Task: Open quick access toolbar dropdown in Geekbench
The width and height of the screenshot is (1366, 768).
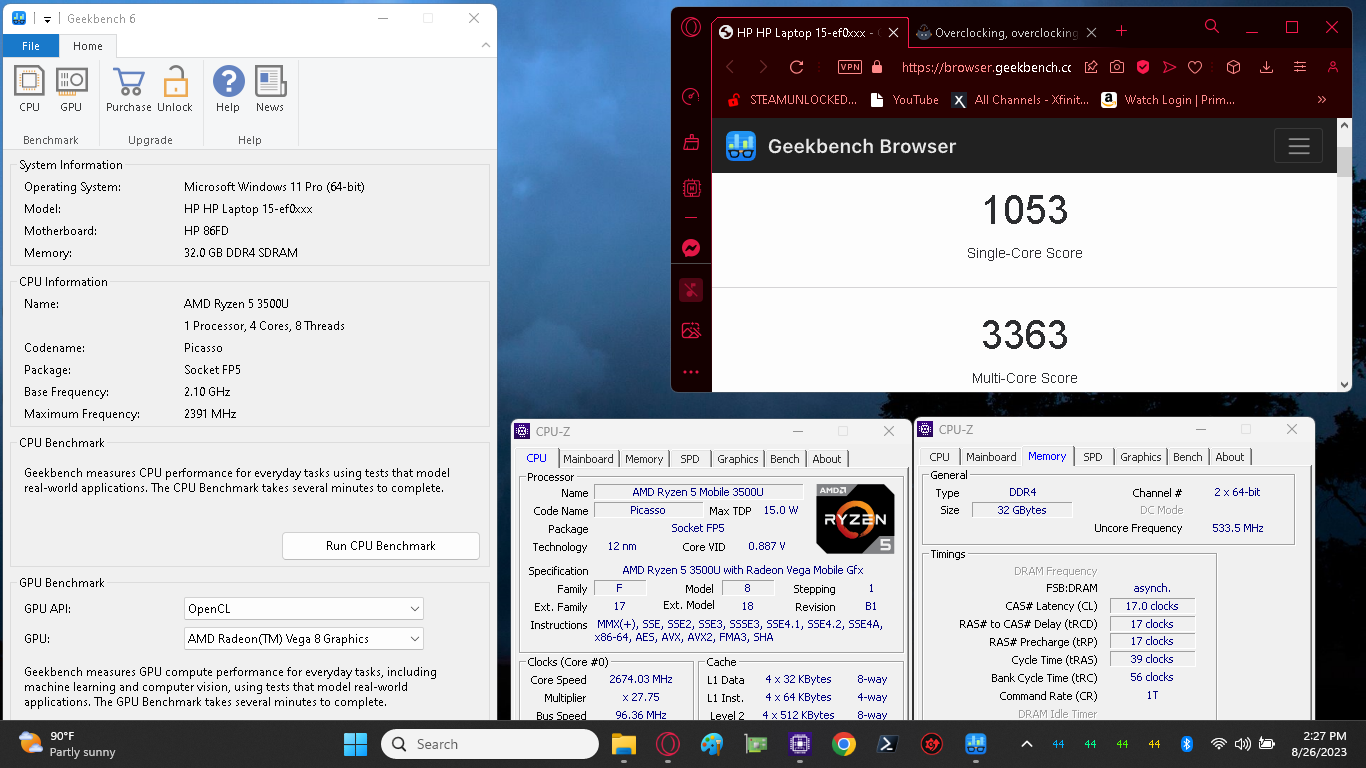Action: [x=47, y=19]
